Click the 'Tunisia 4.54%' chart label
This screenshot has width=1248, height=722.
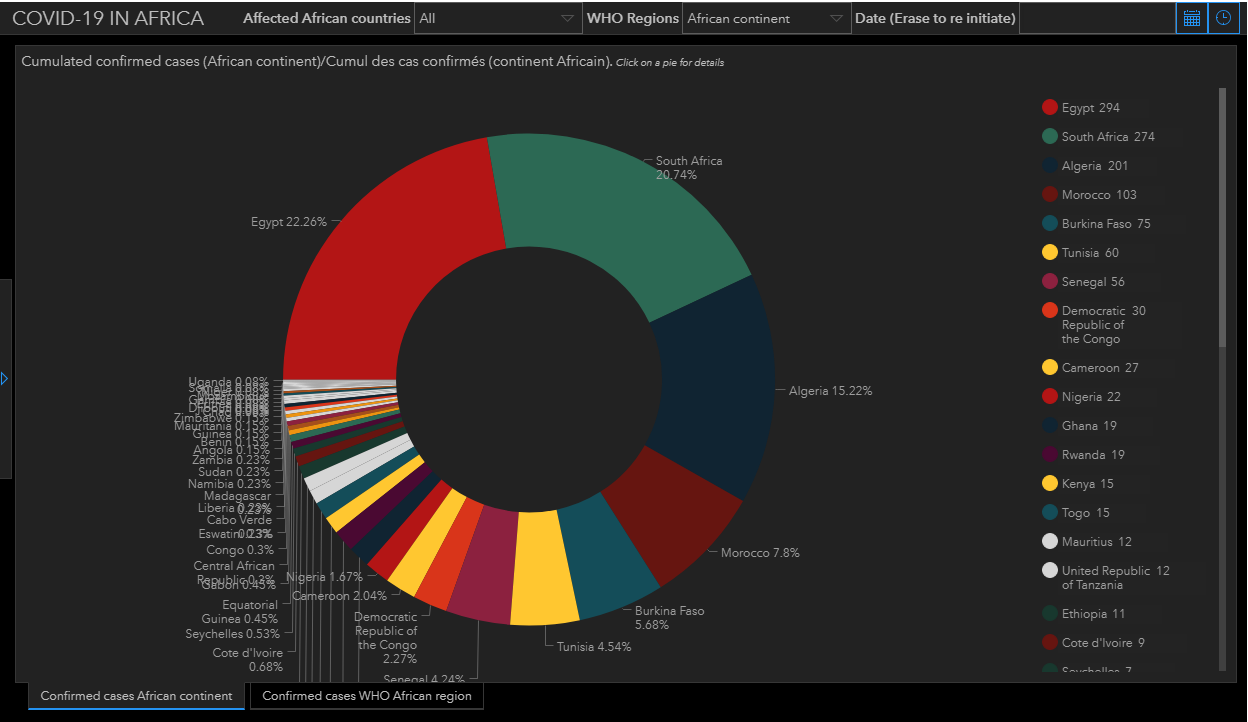point(594,646)
